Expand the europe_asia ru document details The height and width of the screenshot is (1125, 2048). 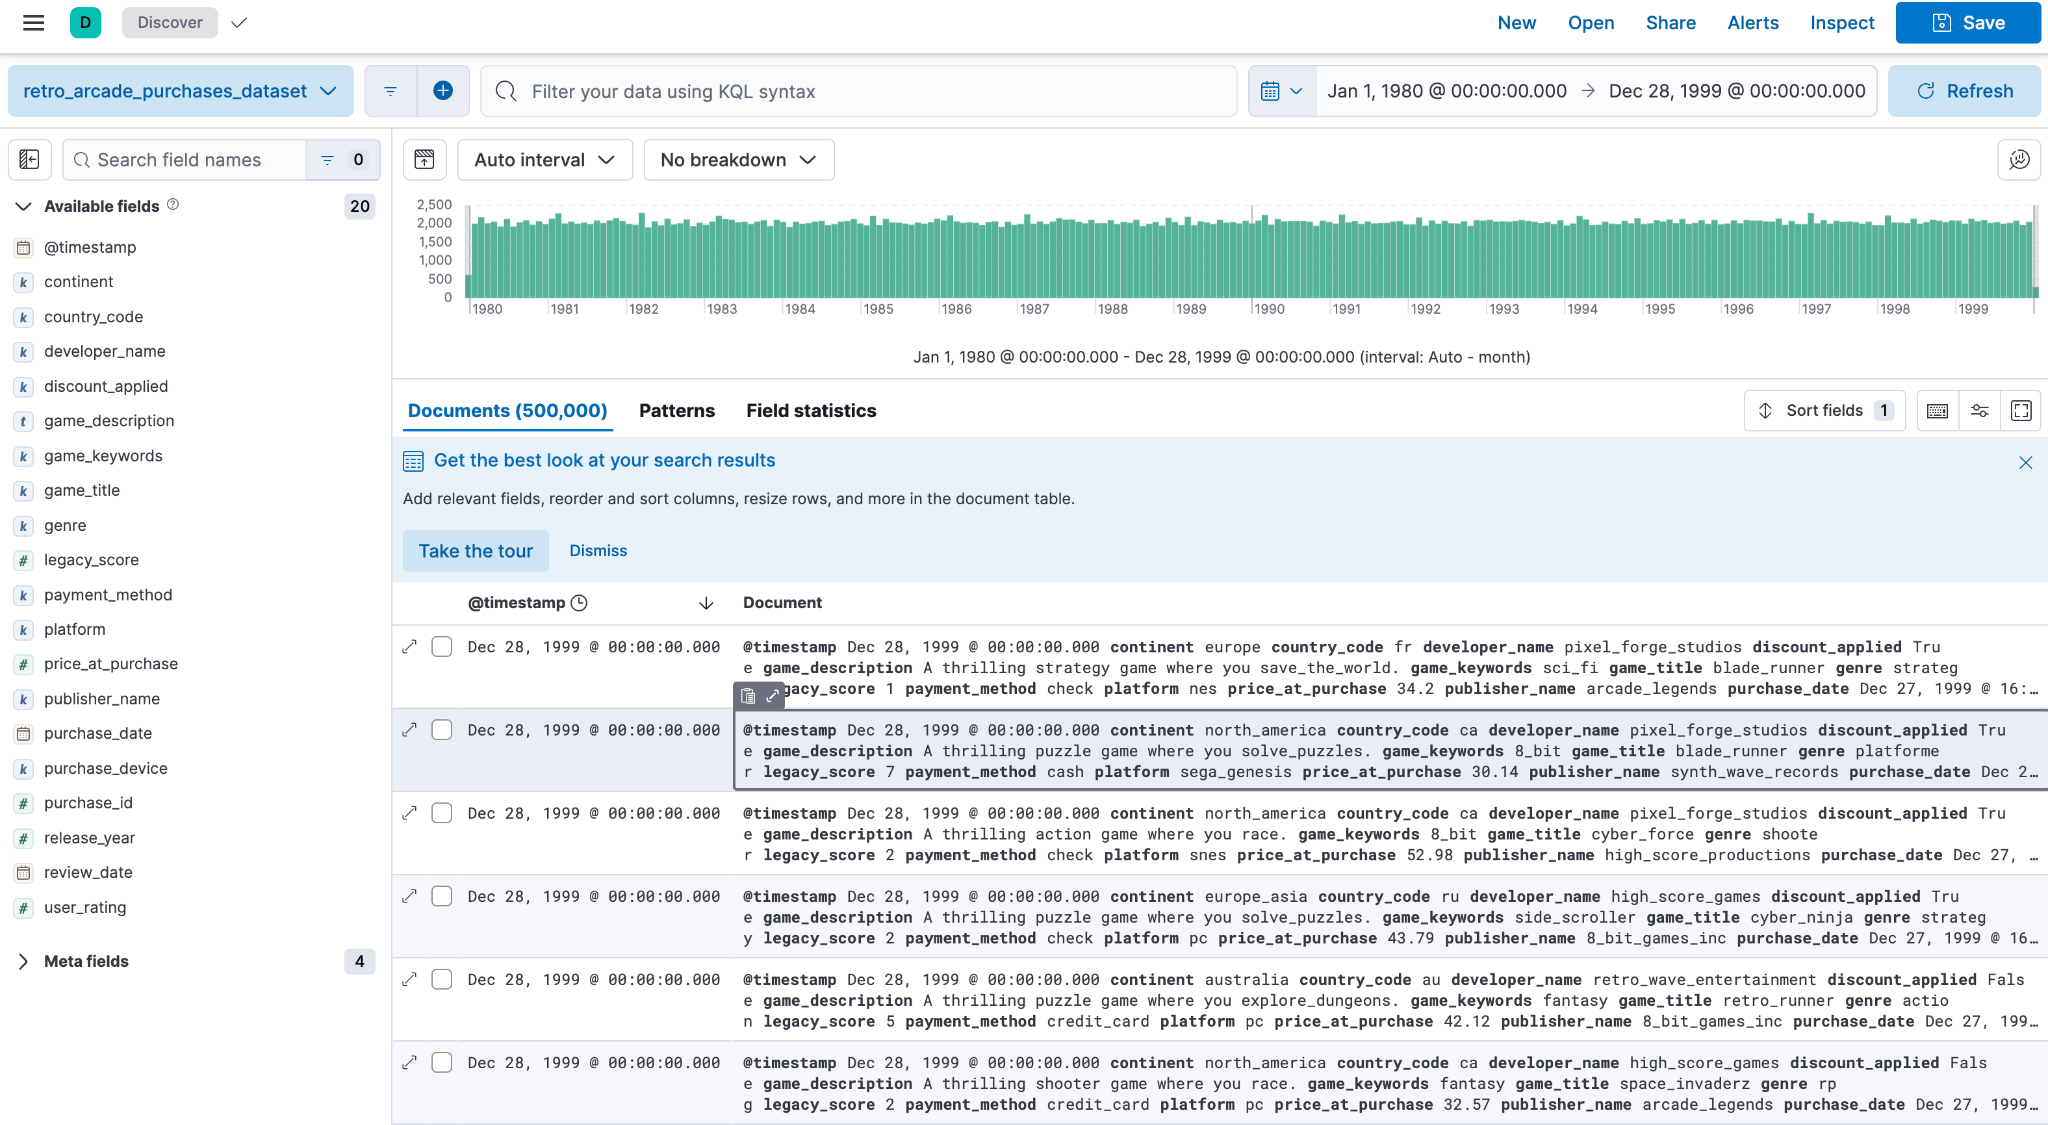pos(409,896)
